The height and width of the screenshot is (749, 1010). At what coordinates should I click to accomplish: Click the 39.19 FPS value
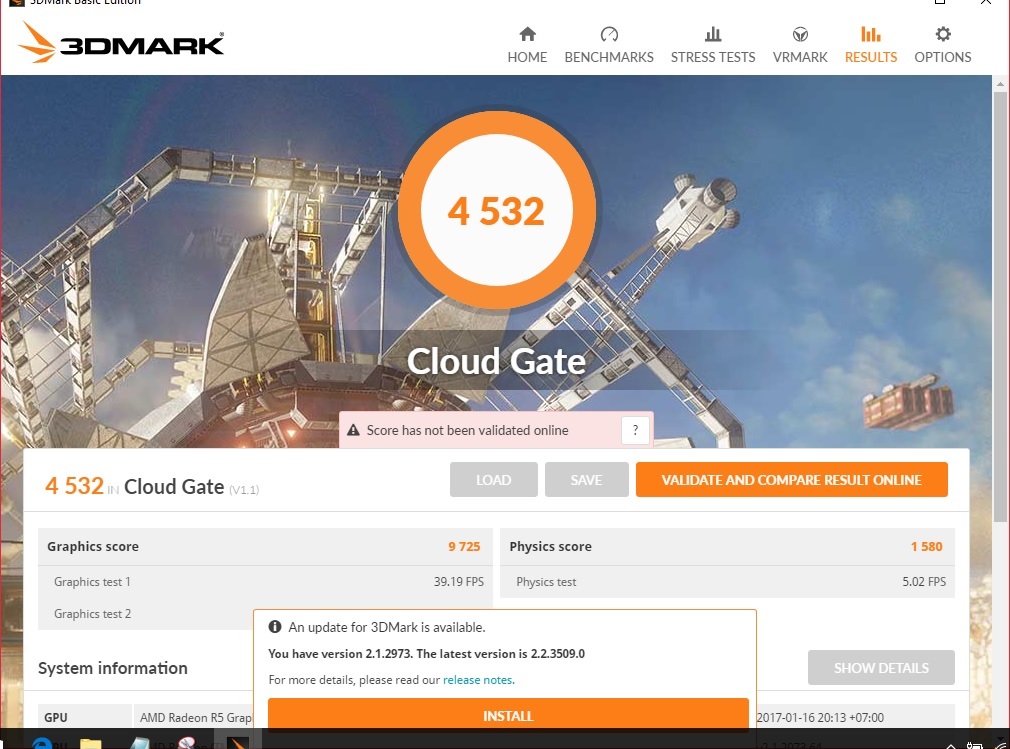coord(459,582)
